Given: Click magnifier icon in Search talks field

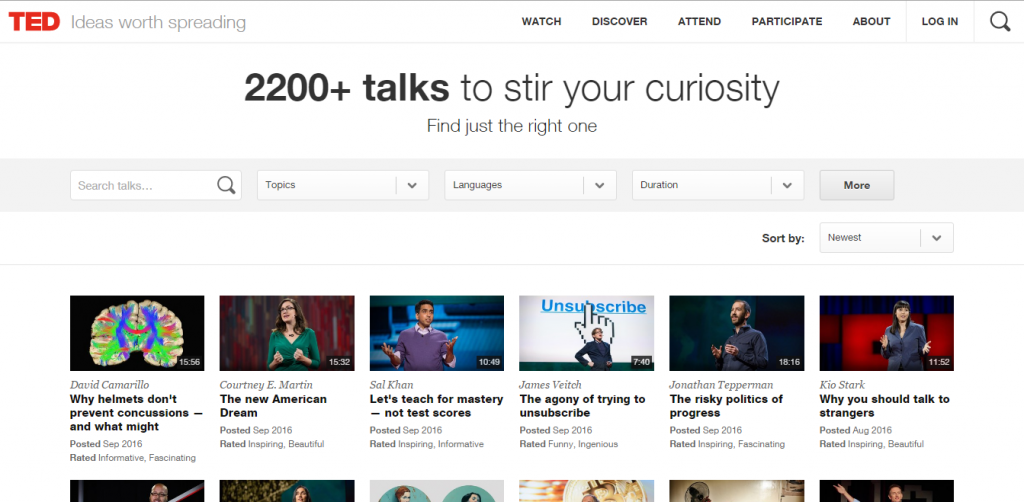Looking at the screenshot, I should [x=227, y=185].
